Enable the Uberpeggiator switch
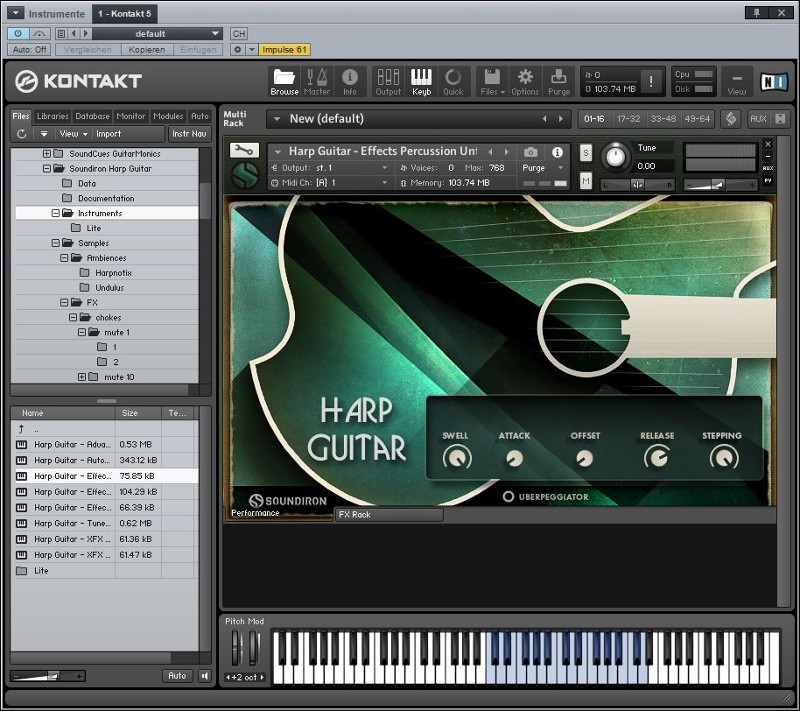 (508, 496)
